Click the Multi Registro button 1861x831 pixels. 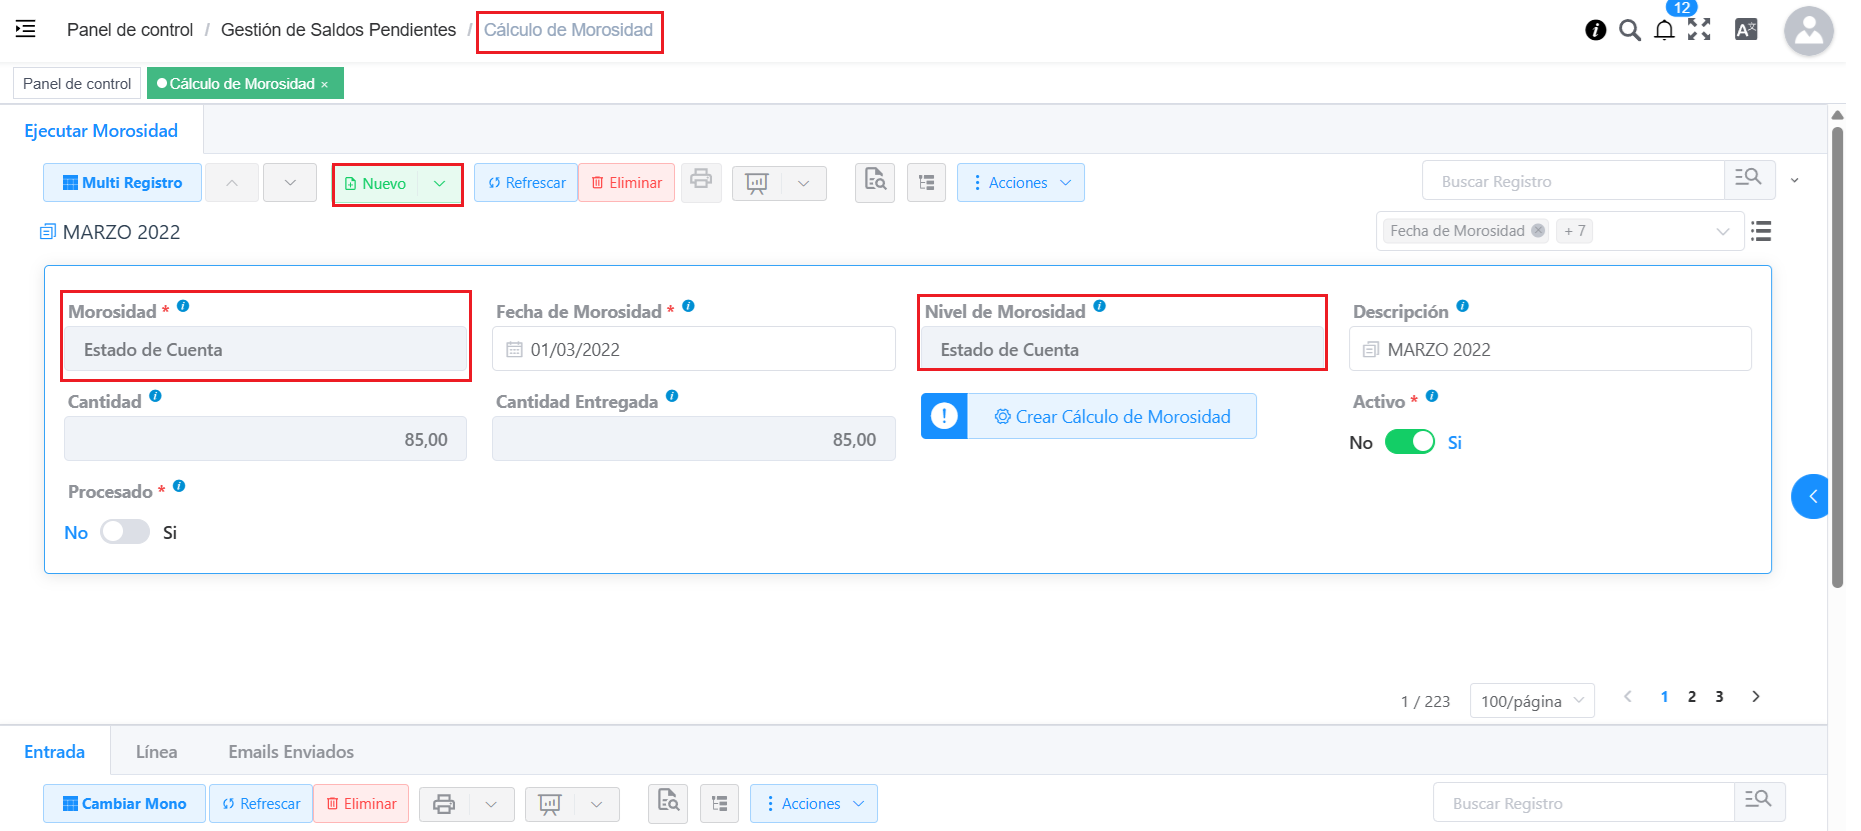tap(122, 183)
